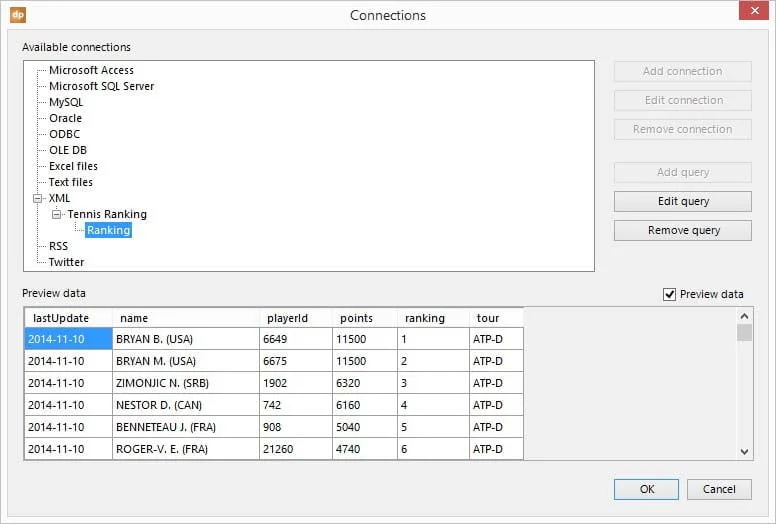Select Oracle connection type

(65, 118)
